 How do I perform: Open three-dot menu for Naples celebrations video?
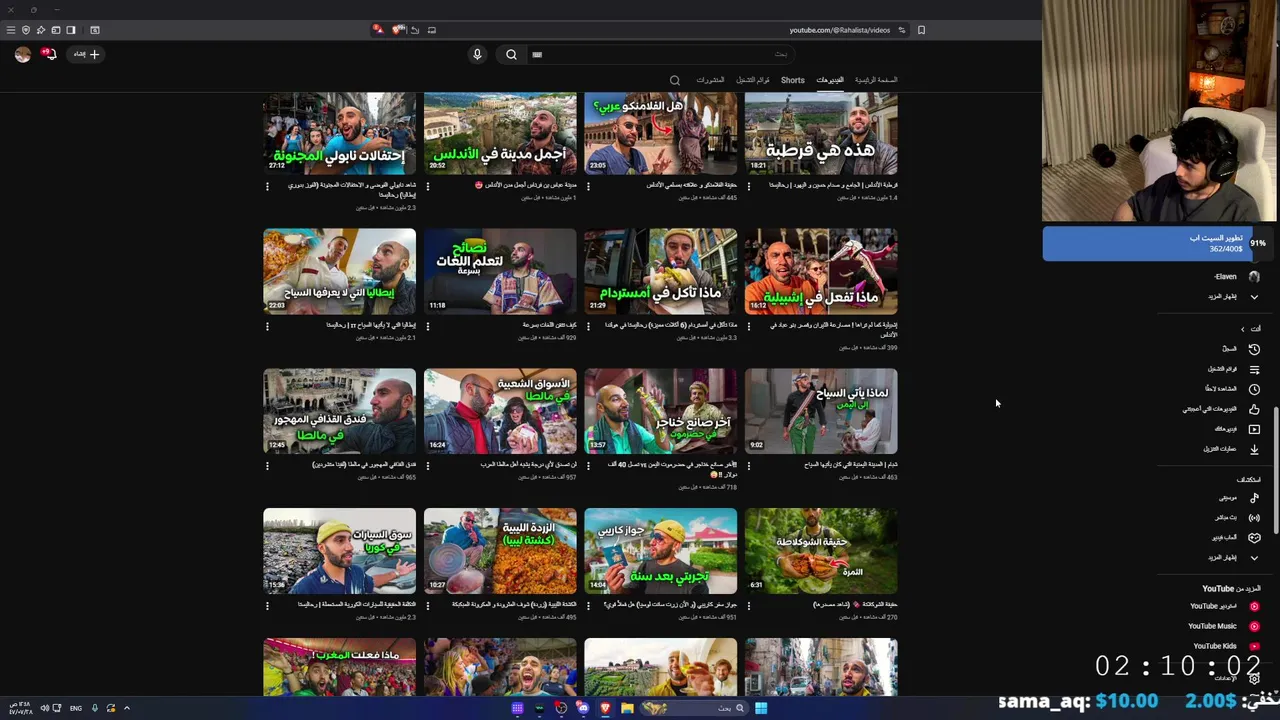tap(267, 186)
